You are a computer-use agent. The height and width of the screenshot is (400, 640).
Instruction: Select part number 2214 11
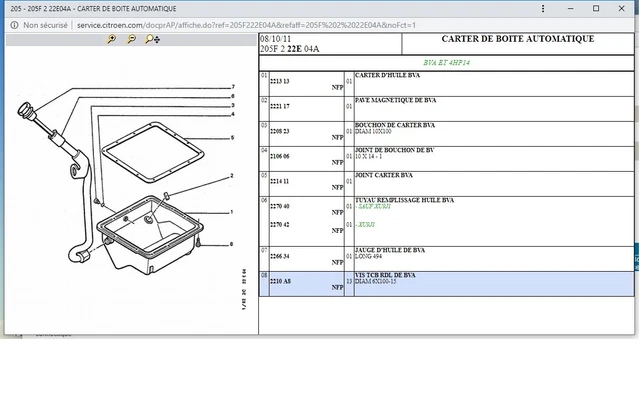click(280, 181)
